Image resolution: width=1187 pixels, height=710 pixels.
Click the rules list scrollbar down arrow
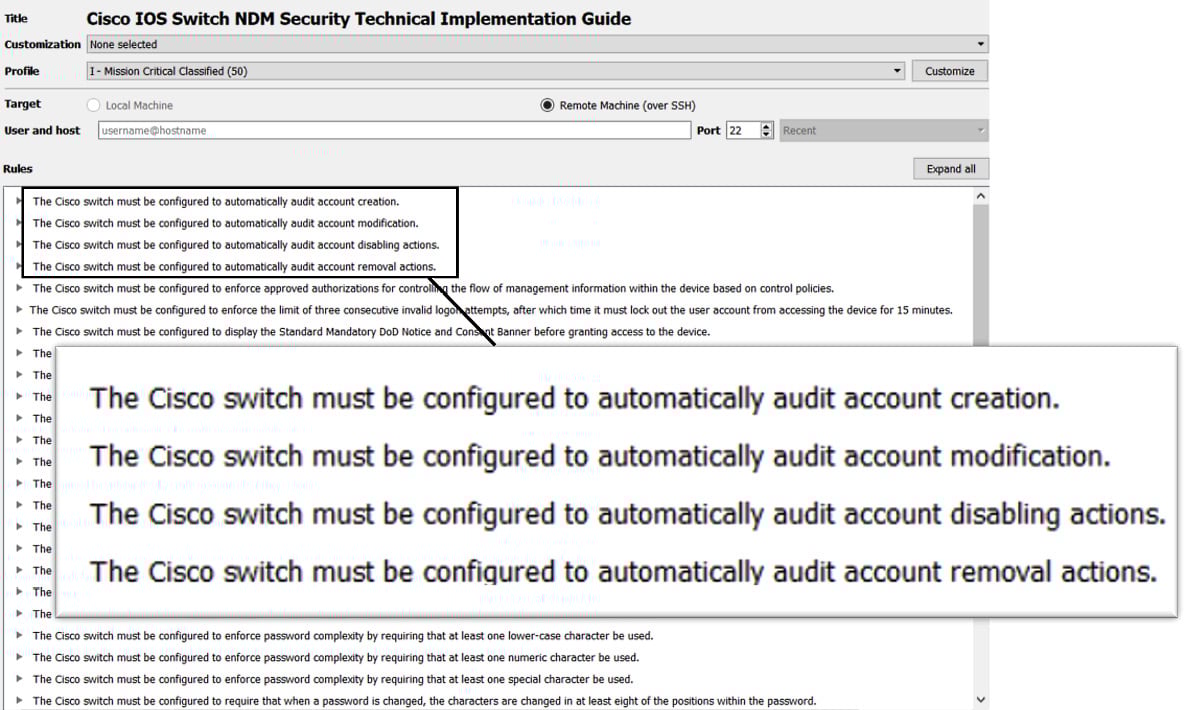pyautogui.click(x=980, y=700)
